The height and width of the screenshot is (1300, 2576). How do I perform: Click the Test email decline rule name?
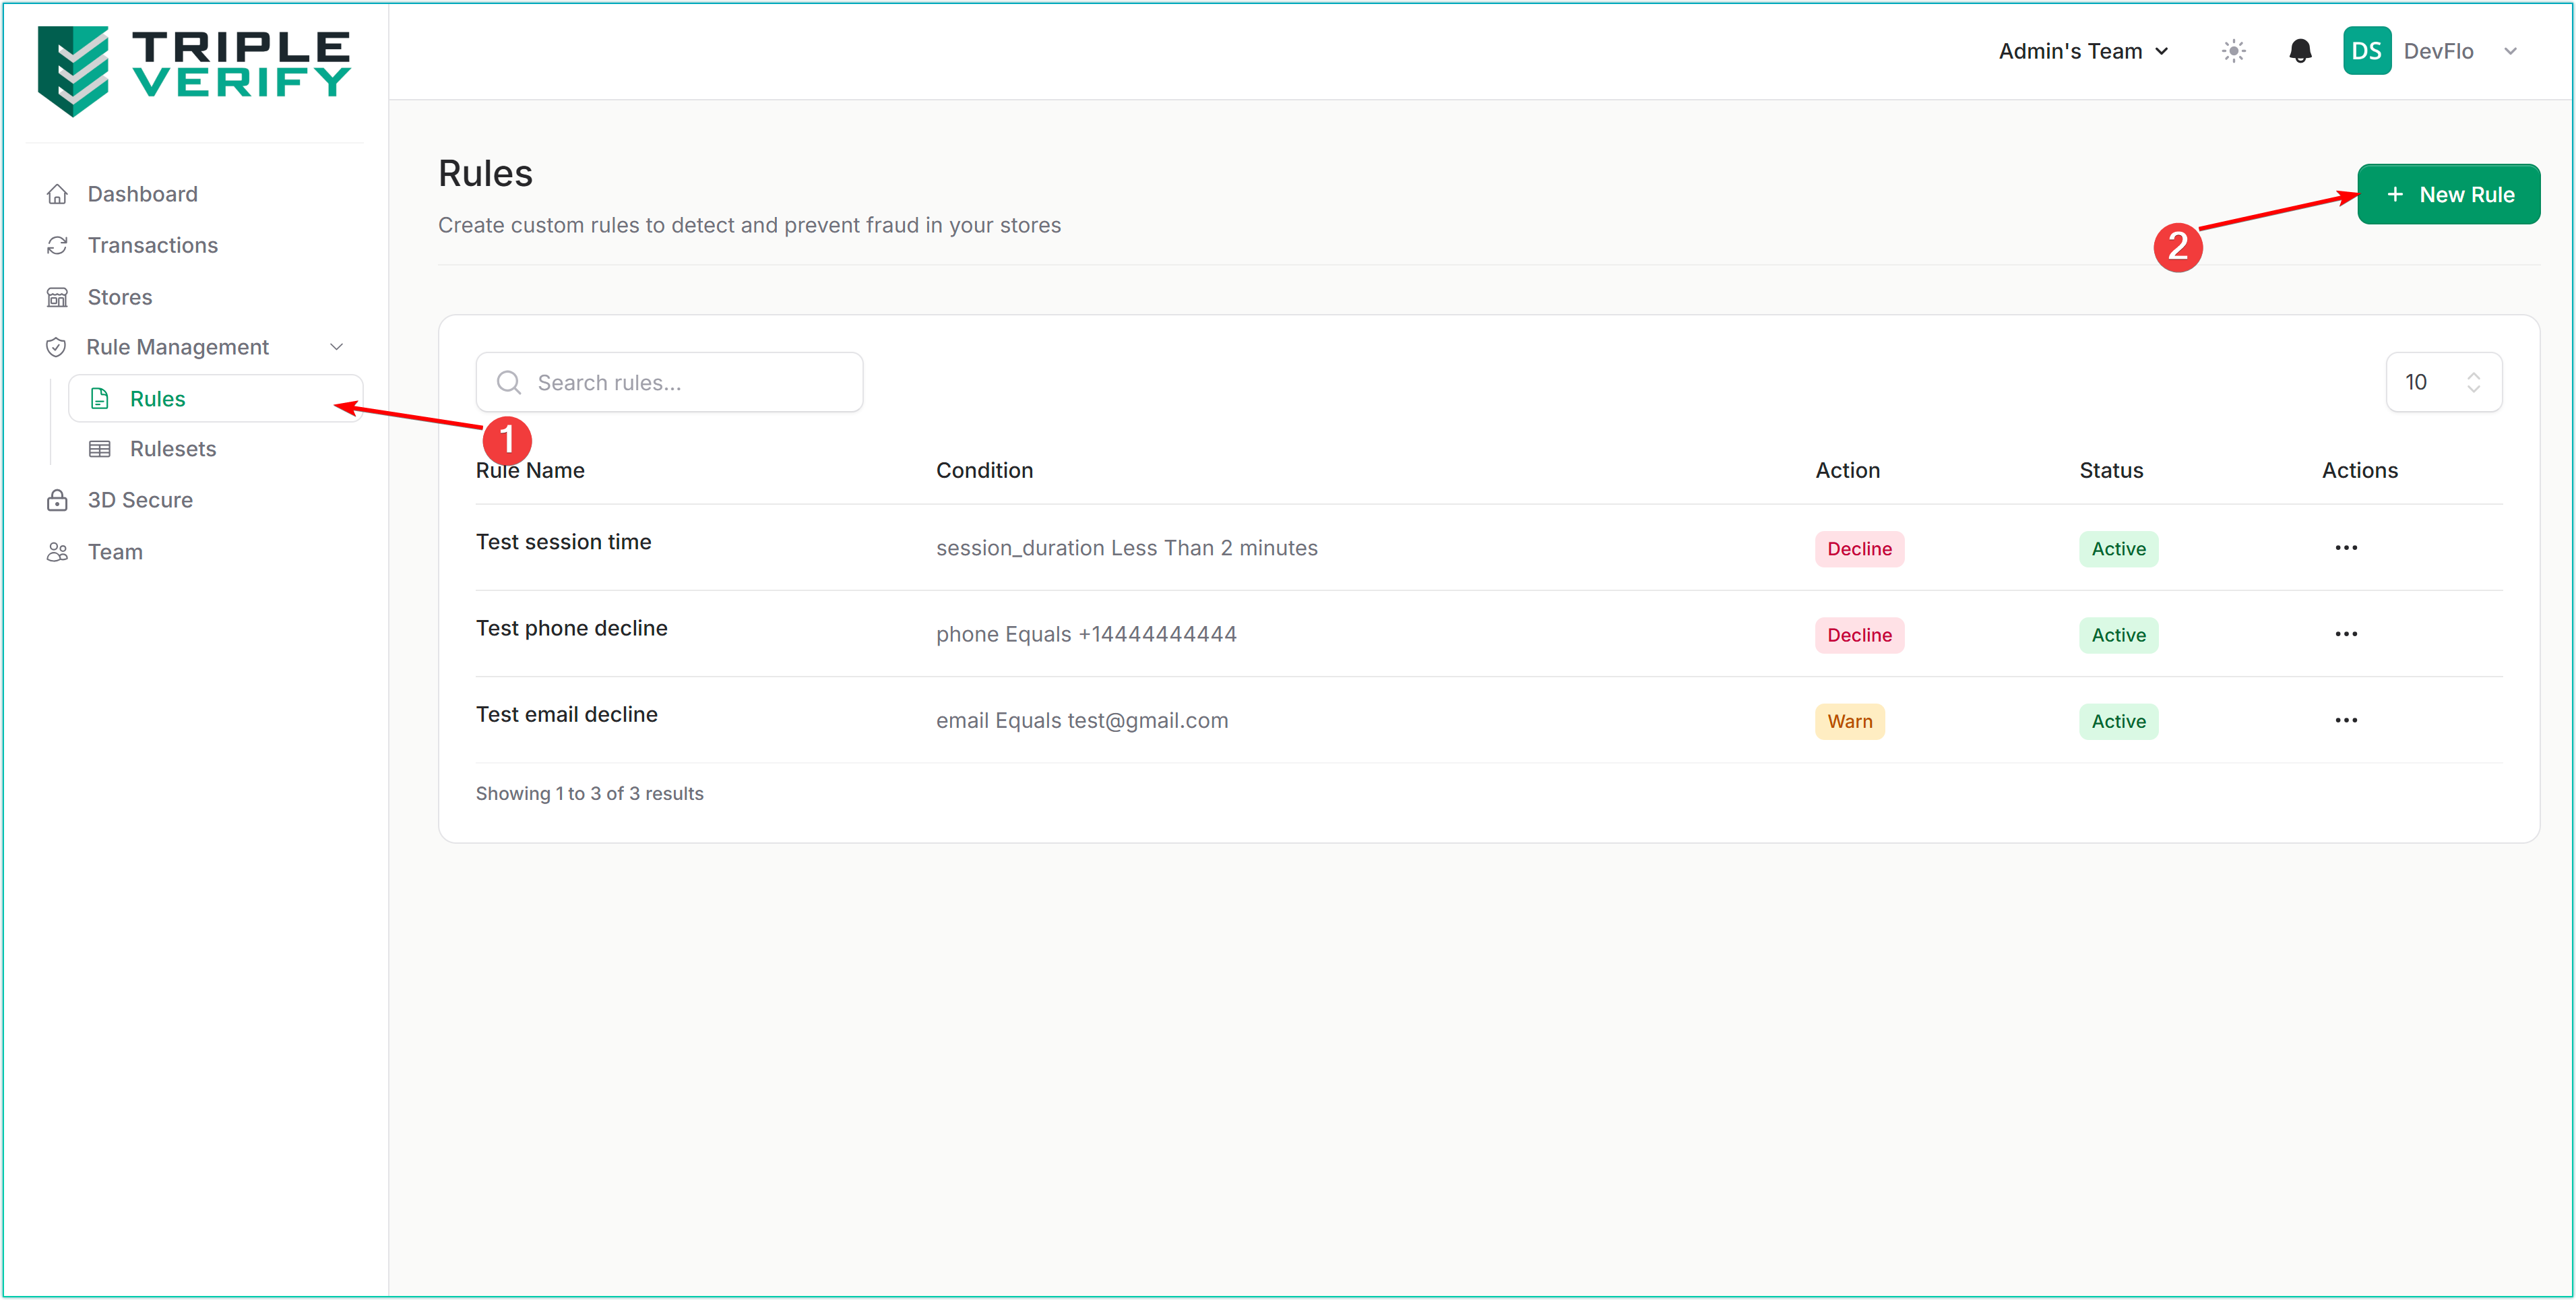tap(566, 714)
